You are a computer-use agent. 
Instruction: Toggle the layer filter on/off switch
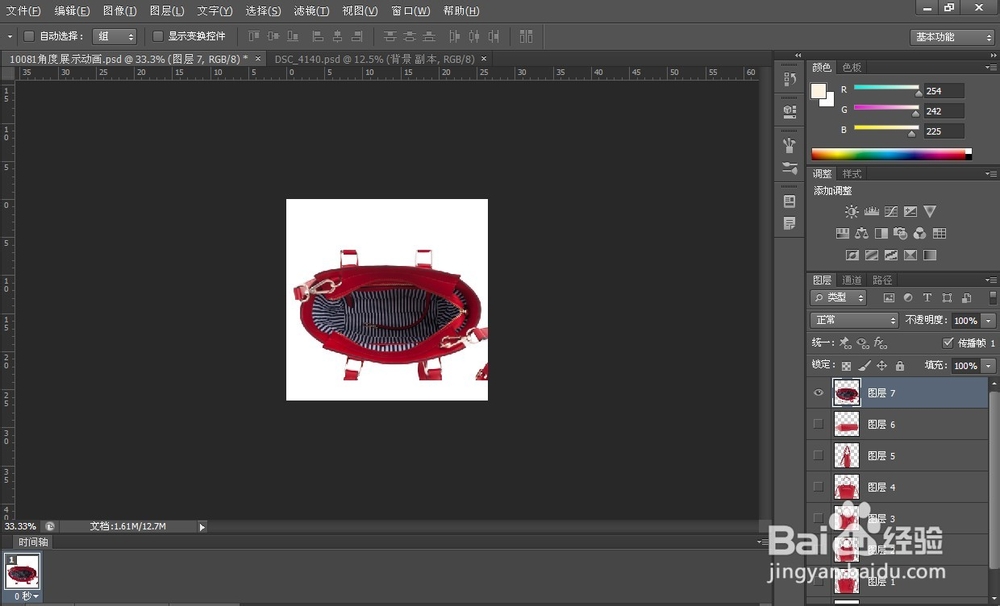tap(992, 298)
